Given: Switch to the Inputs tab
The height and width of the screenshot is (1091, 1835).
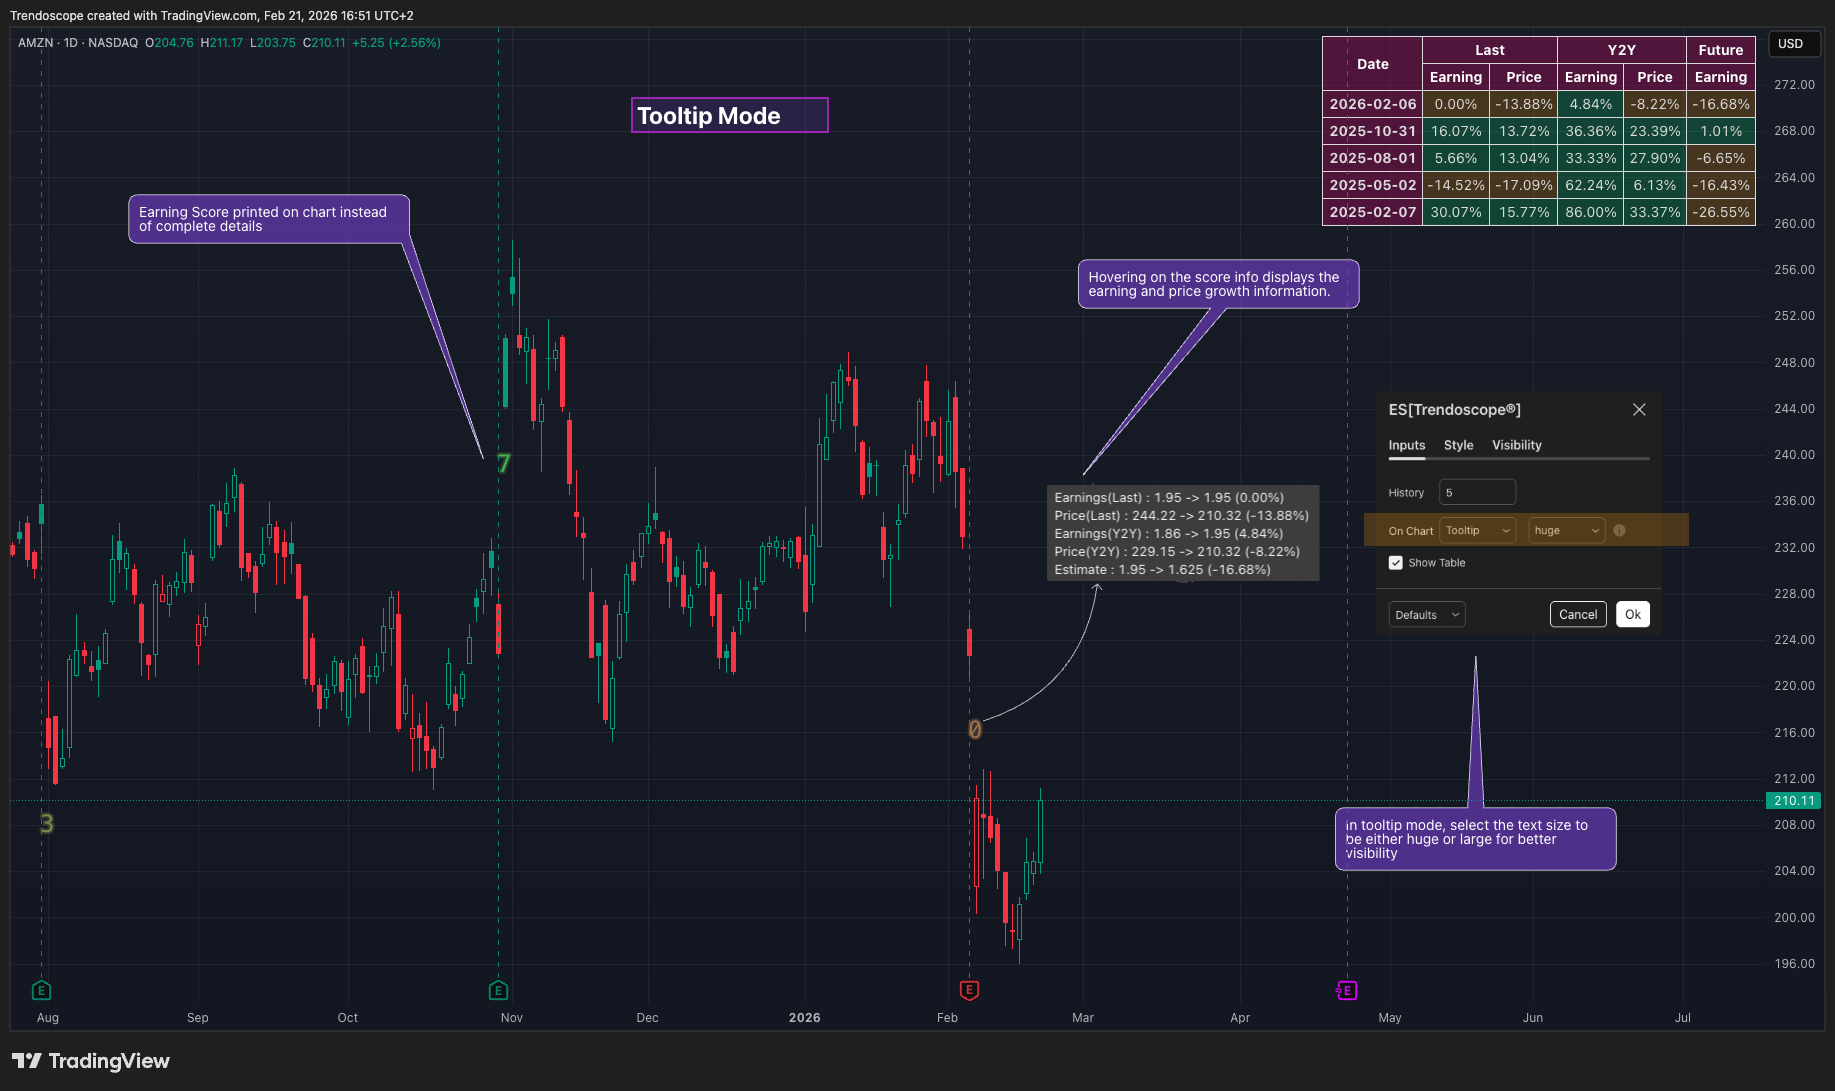Looking at the screenshot, I should (x=1406, y=445).
